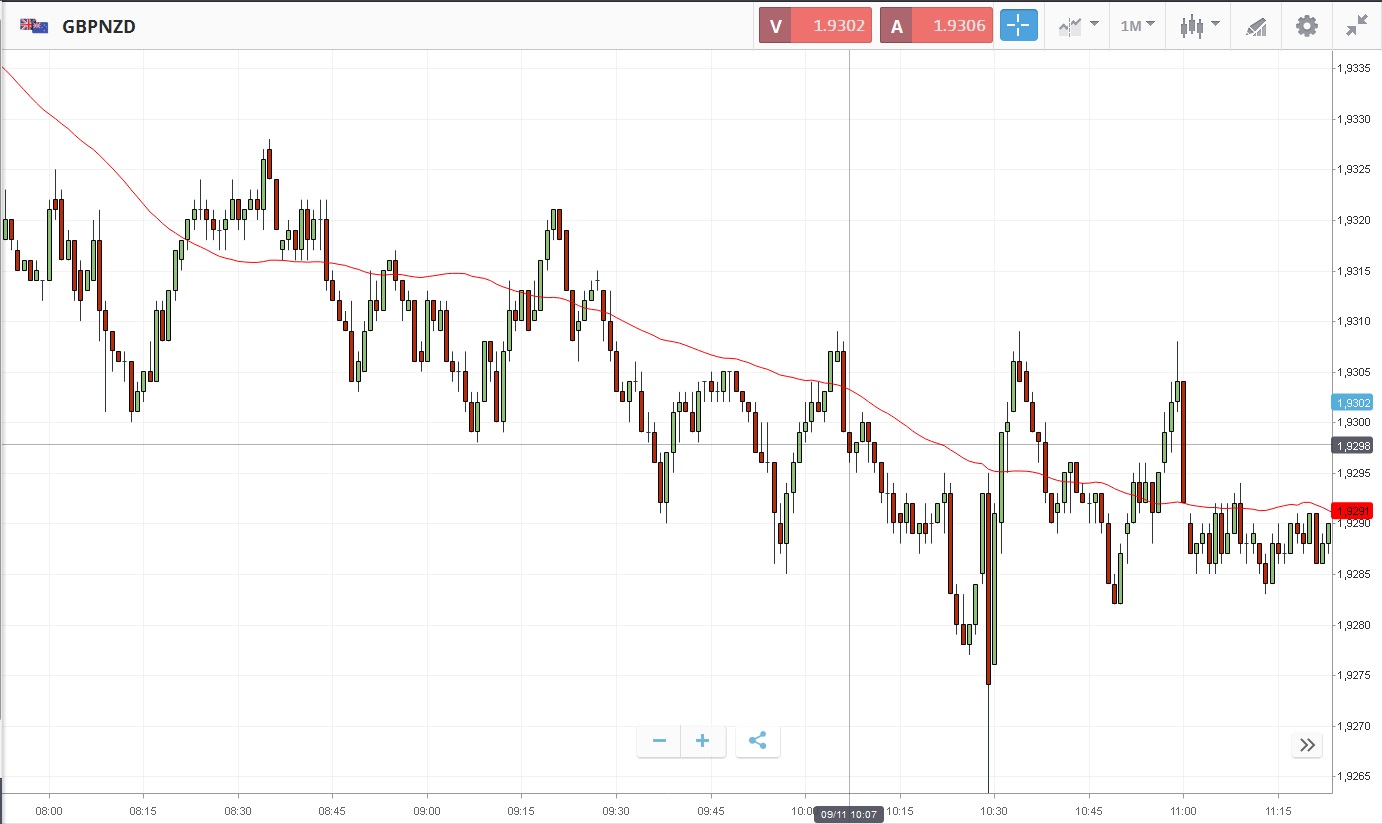Zoom out with the minus button

click(x=659, y=741)
